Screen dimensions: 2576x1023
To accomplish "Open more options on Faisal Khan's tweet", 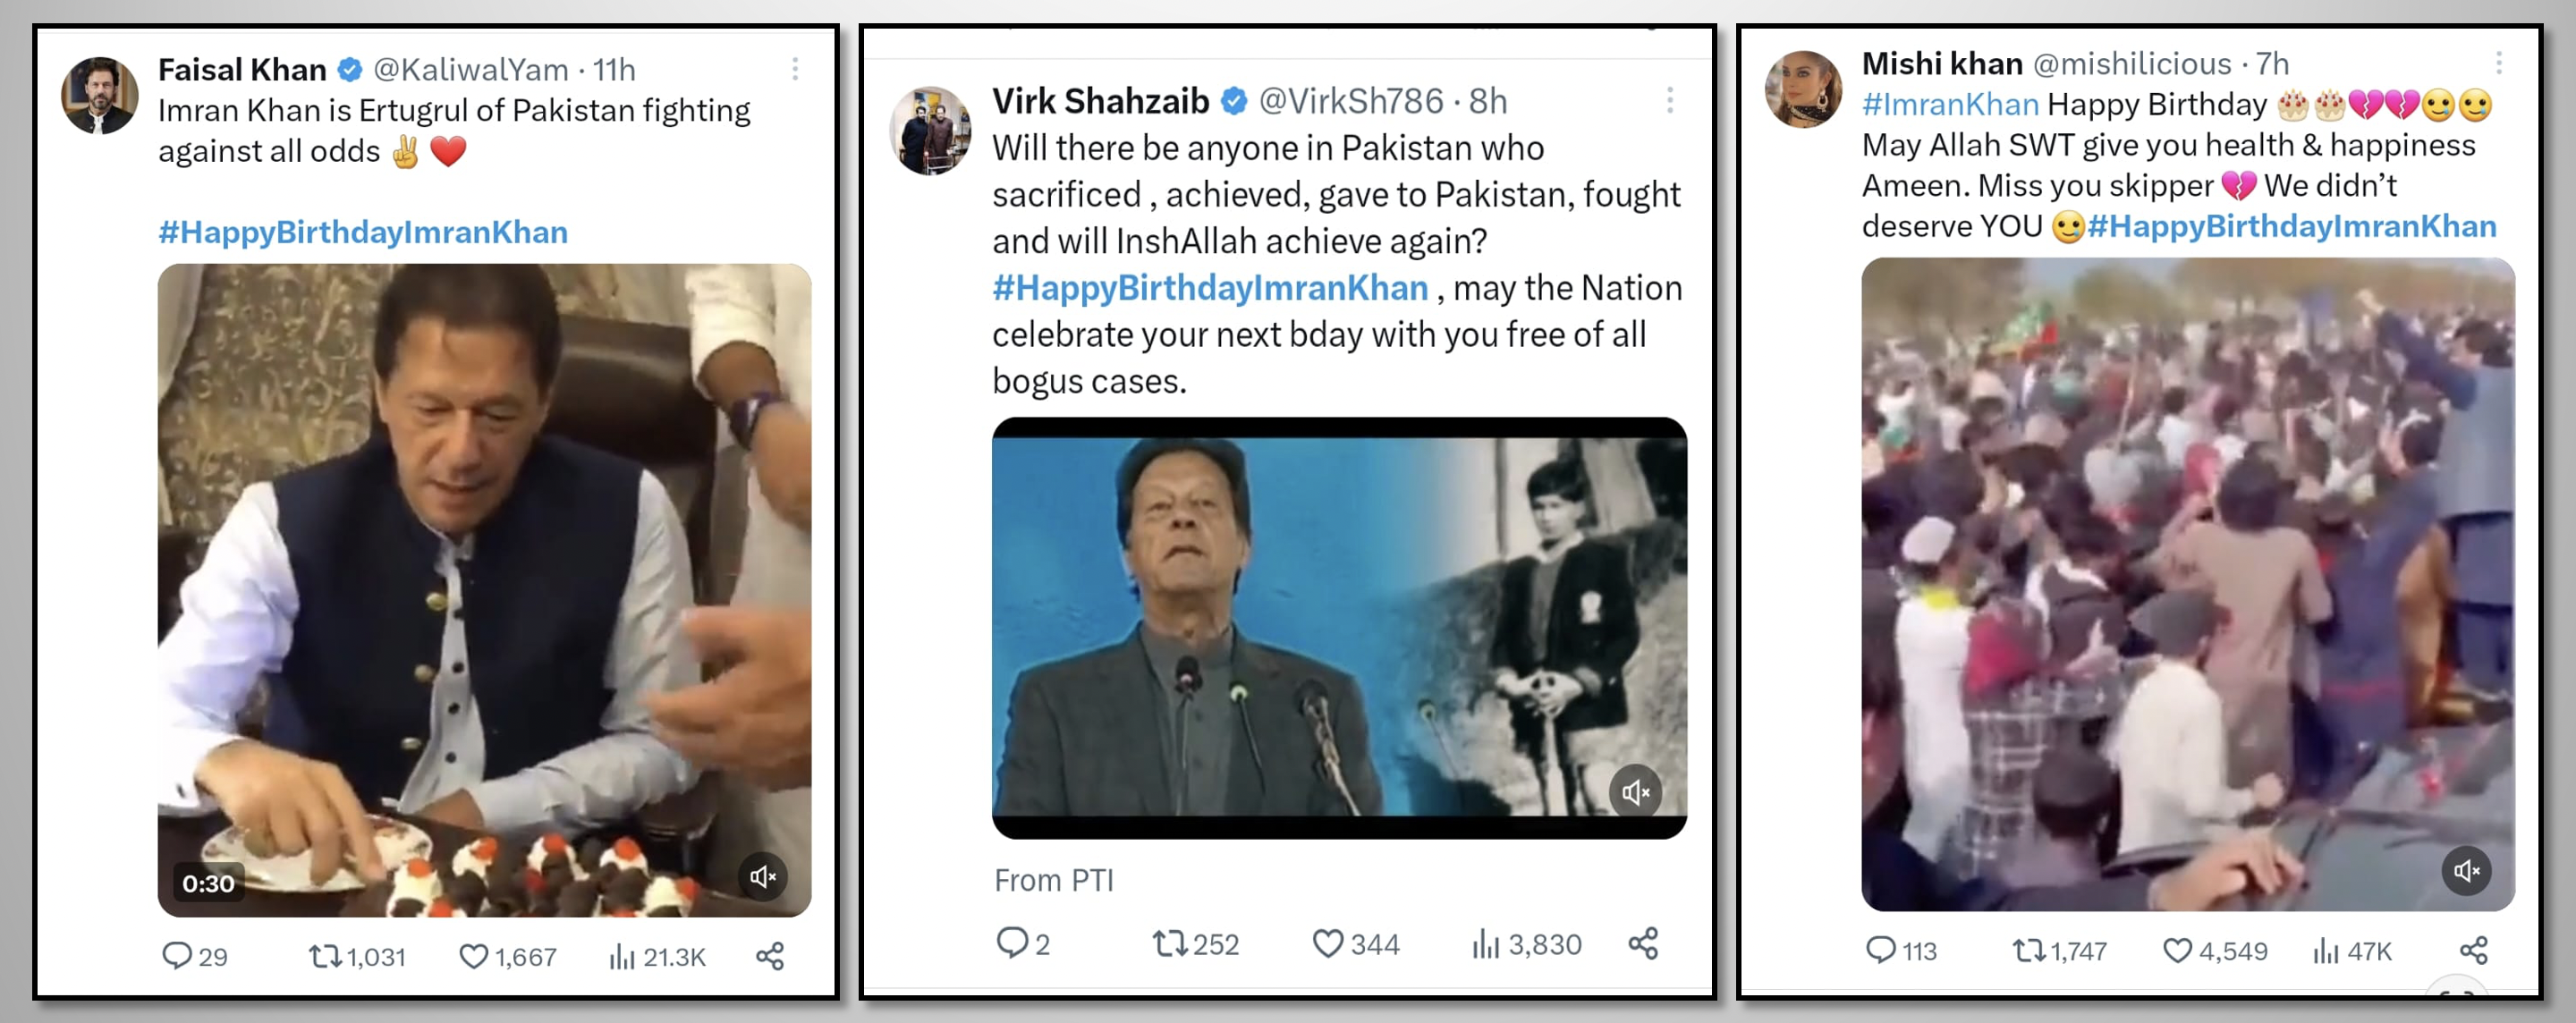I will click(x=795, y=69).
